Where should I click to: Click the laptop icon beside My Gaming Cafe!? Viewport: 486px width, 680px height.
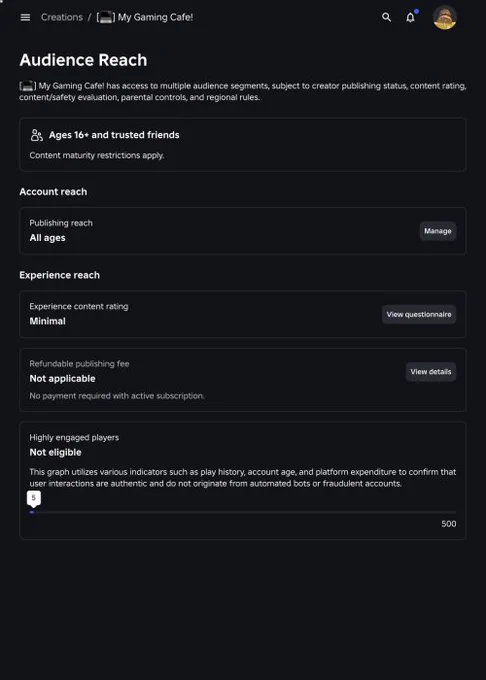(x=106, y=17)
